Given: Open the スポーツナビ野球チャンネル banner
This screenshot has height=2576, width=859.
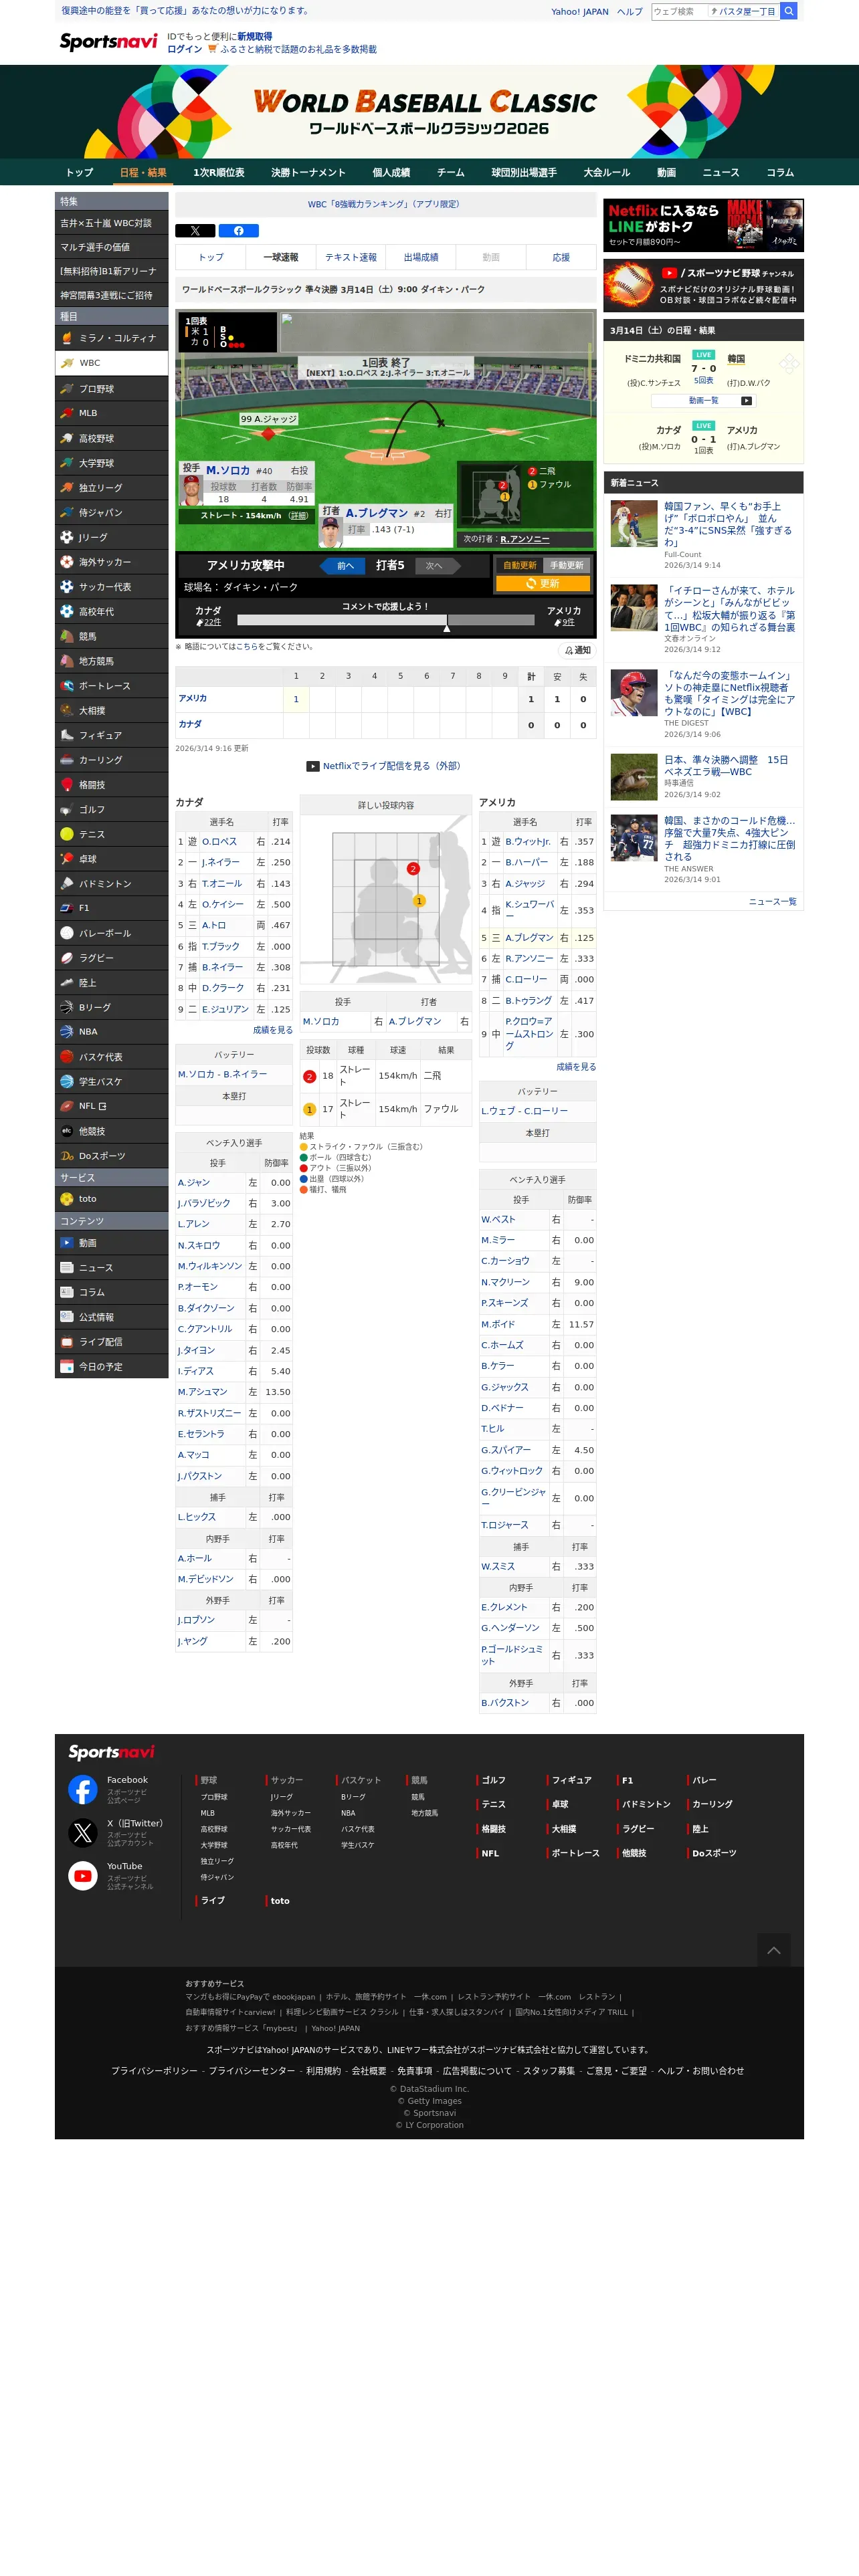Looking at the screenshot, I should (x=704, y=286).
